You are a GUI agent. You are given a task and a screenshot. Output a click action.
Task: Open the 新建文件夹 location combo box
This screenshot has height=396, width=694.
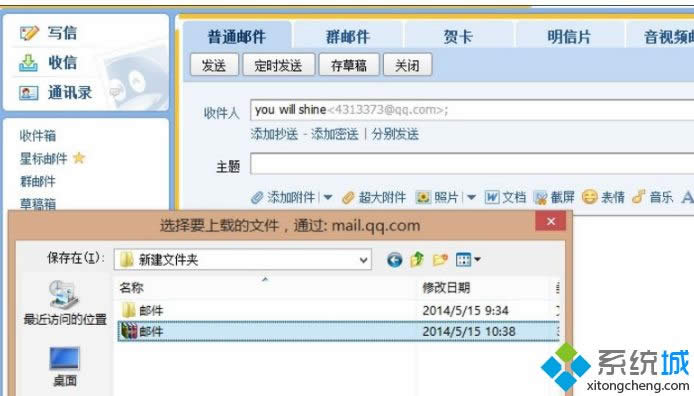tap(243, 260)
